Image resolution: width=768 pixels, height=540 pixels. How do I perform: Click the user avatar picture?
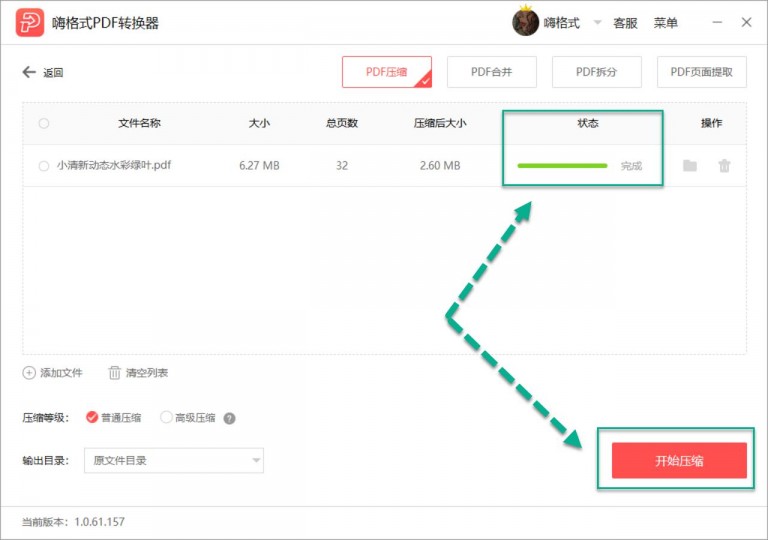click(526, 23)
